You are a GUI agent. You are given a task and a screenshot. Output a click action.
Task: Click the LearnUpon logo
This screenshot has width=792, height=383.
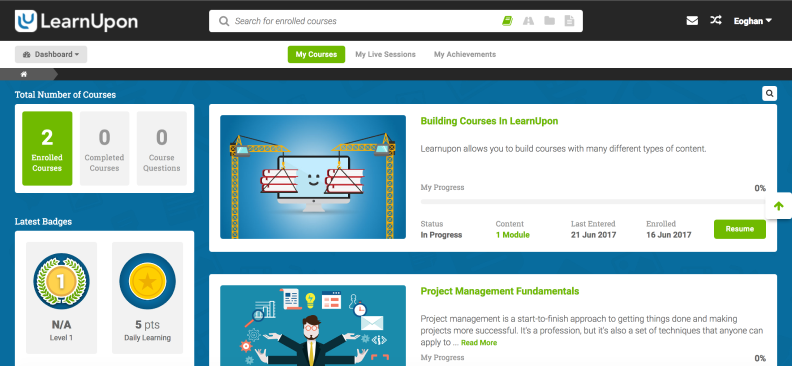pos(76,21)
